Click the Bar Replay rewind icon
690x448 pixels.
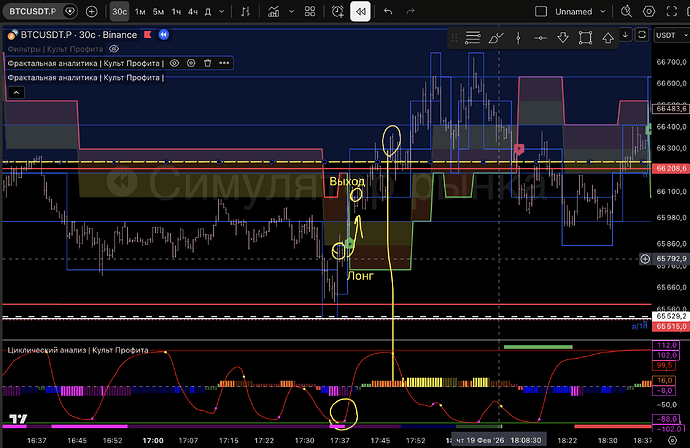coord(360,12)
